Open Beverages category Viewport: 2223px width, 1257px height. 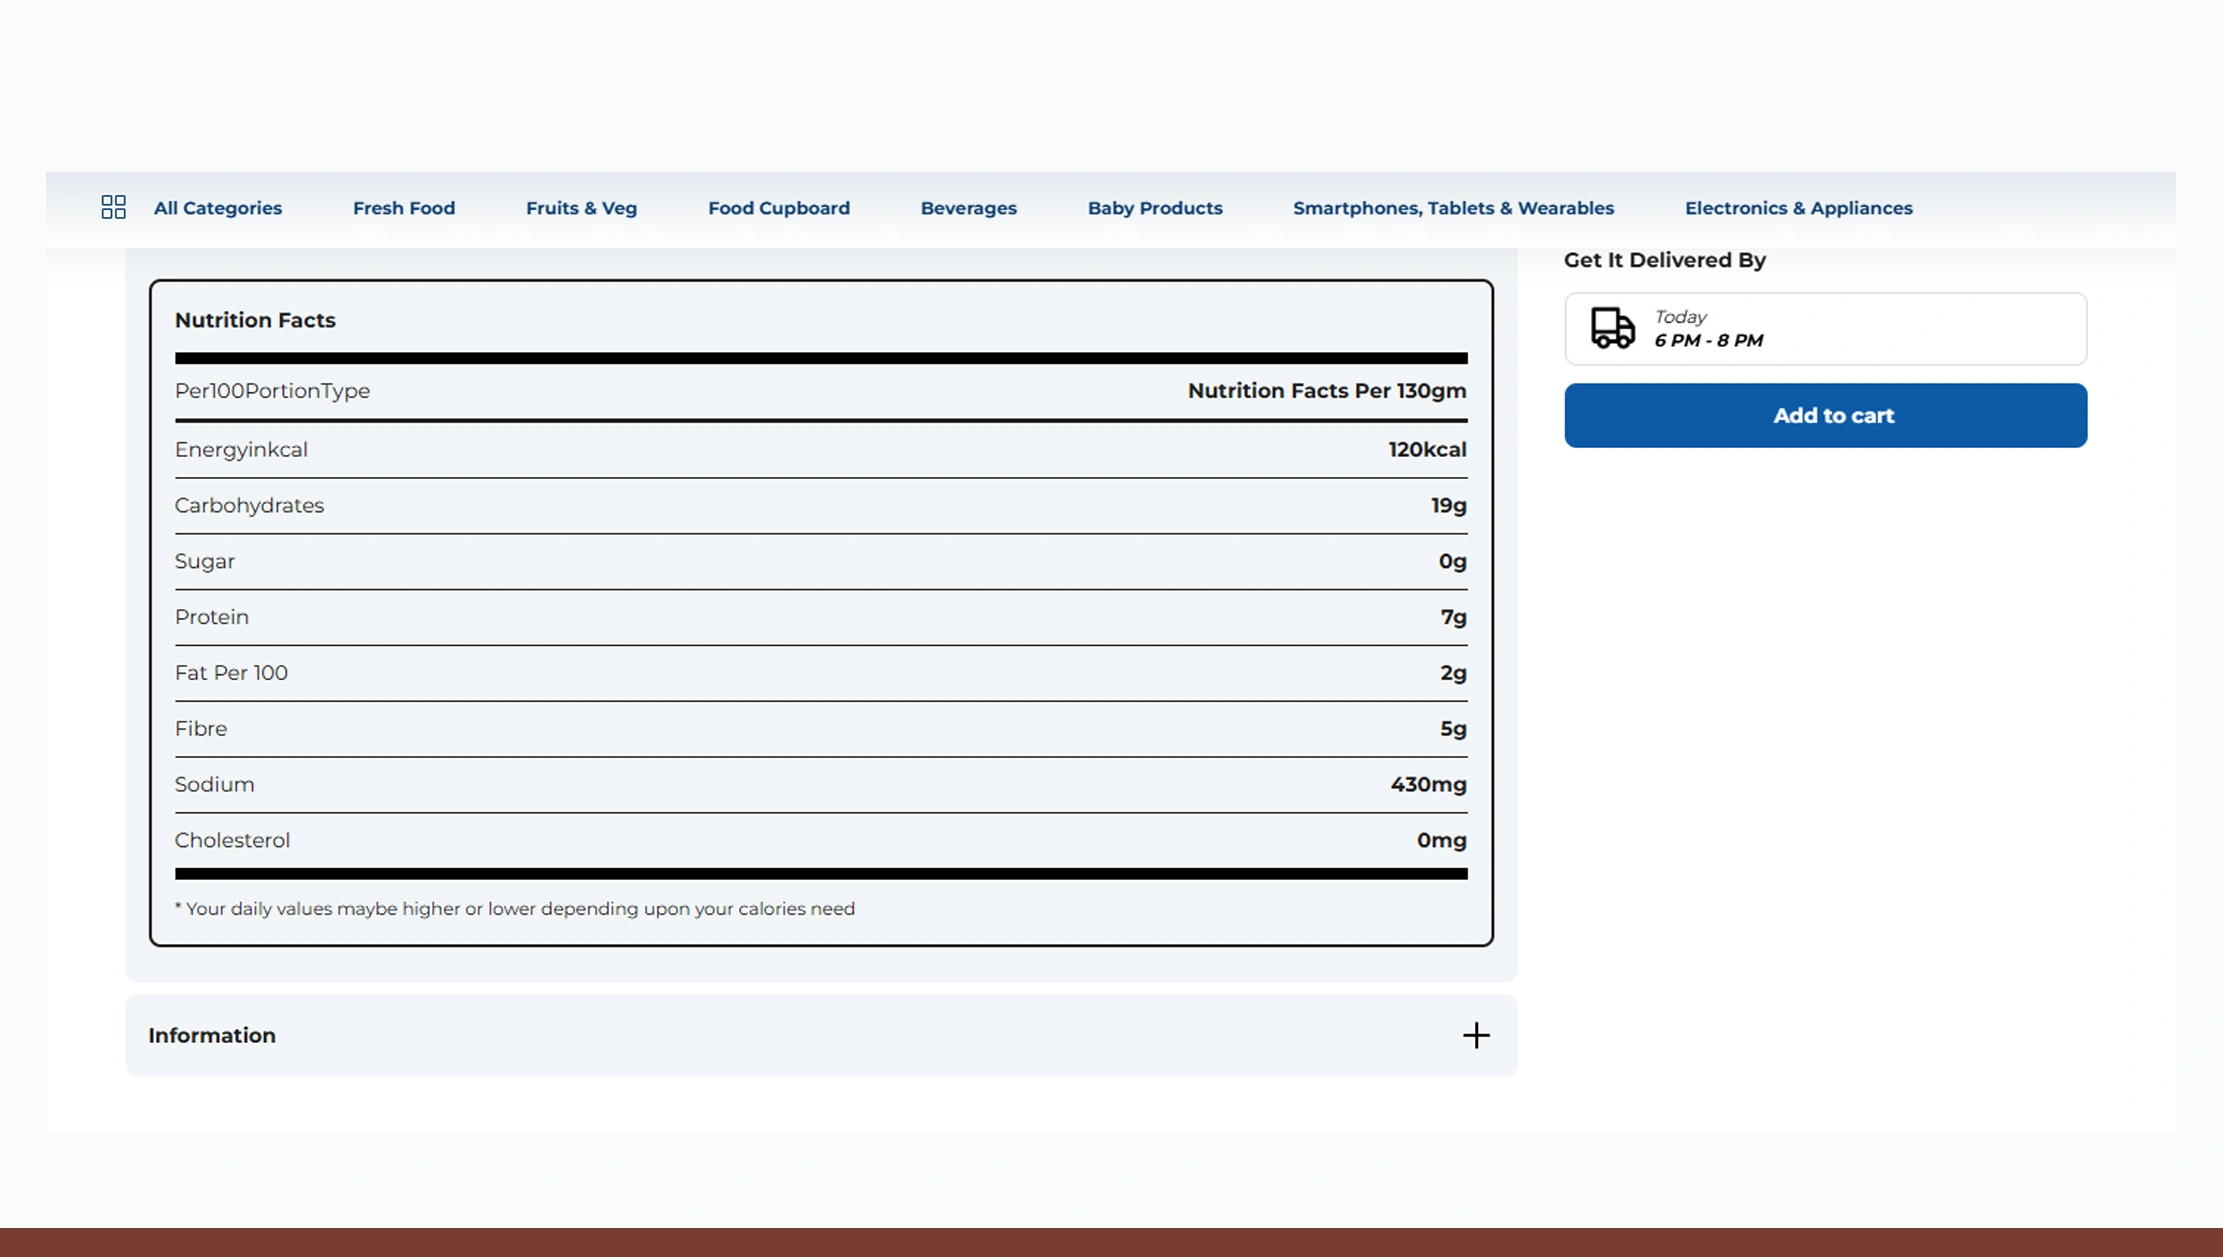968,208
